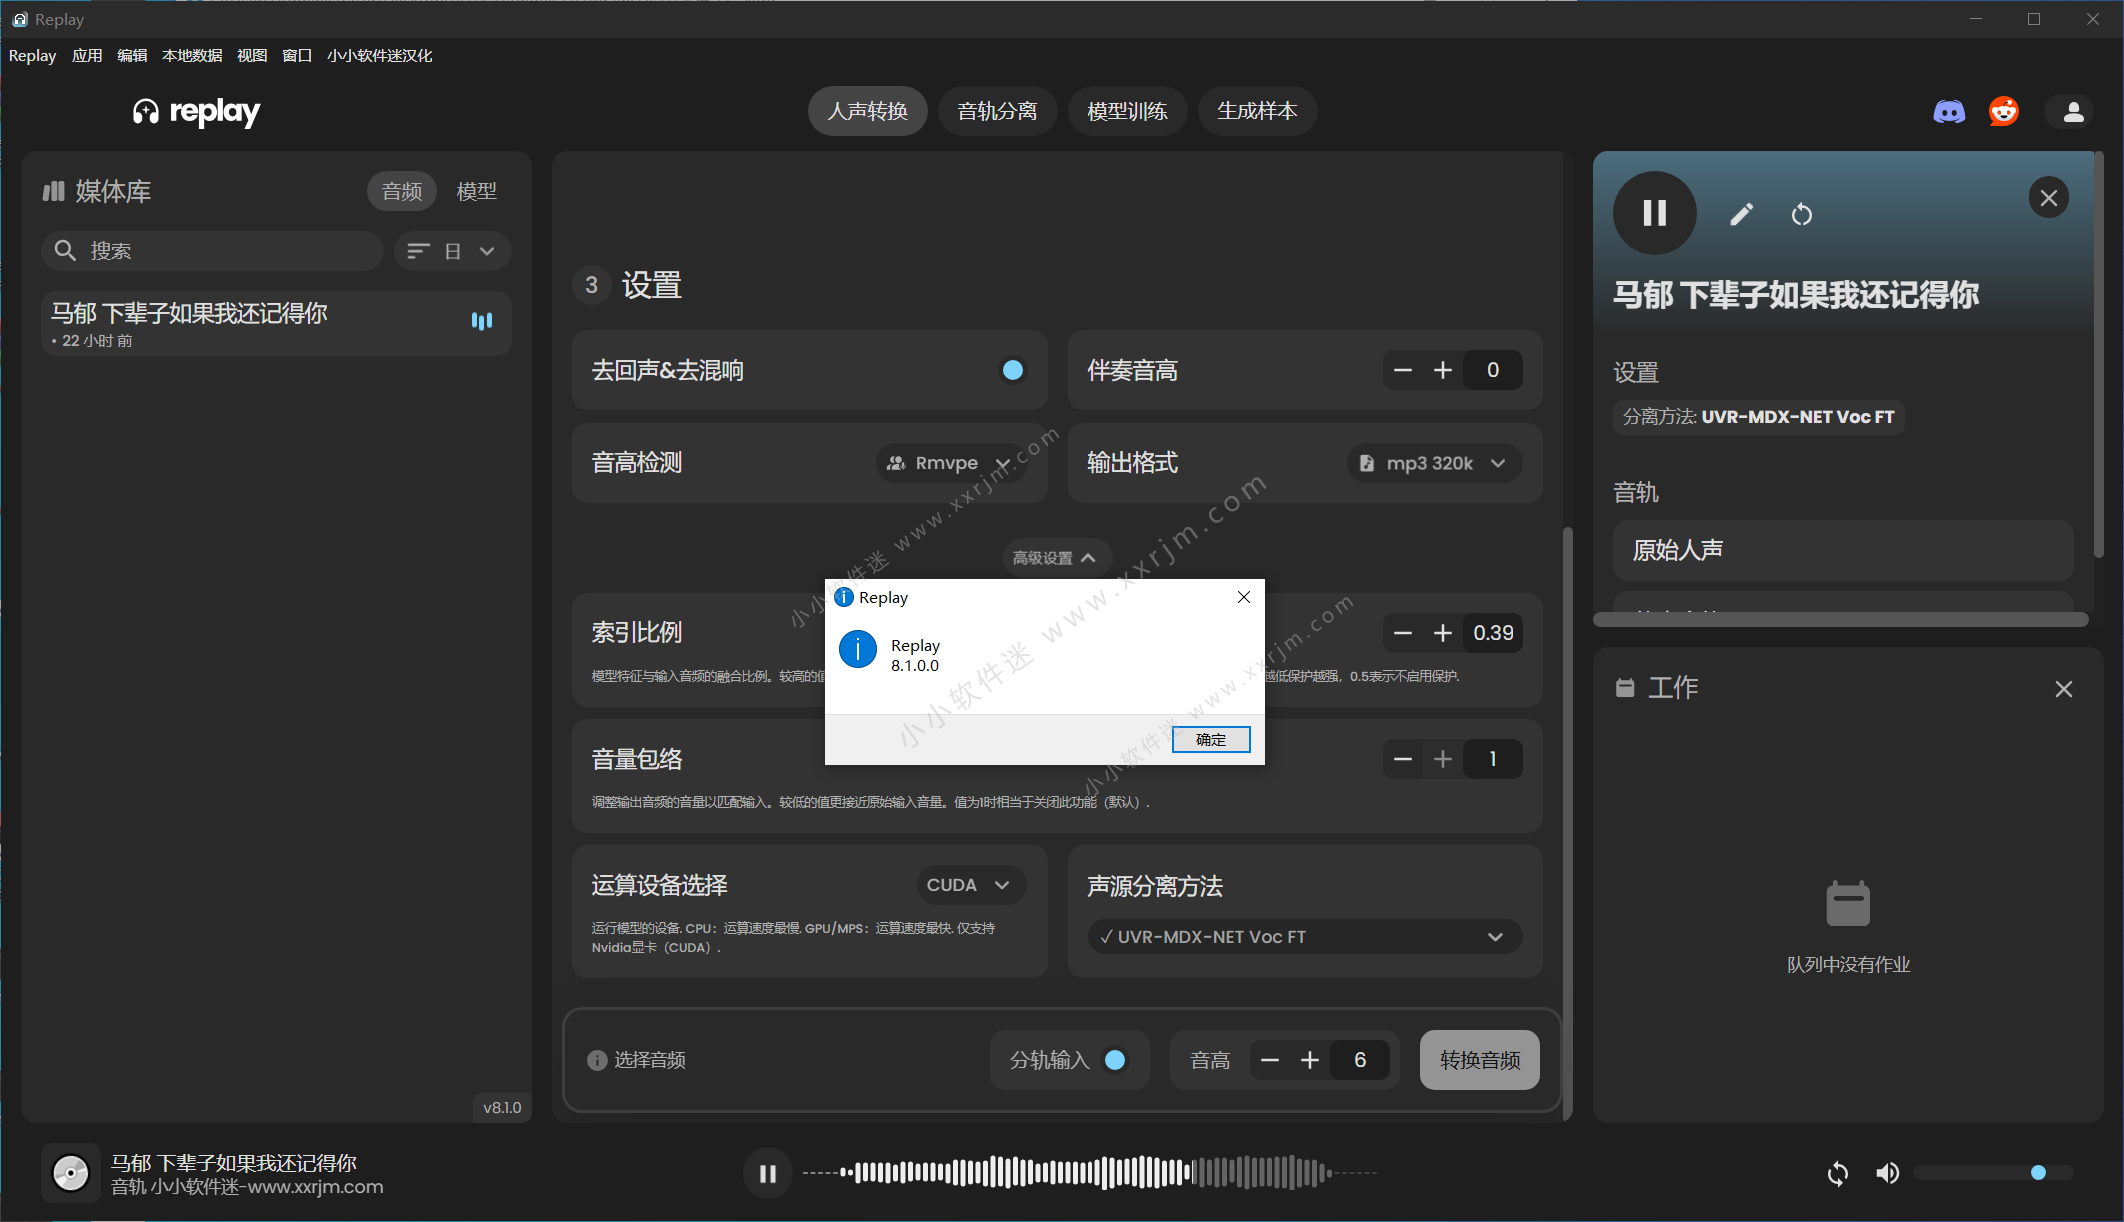The height and width of the screenshot is (1222, 2124).
Task: Open 音高检测 Rmvpe dropdown
Action: click(951, 463)
